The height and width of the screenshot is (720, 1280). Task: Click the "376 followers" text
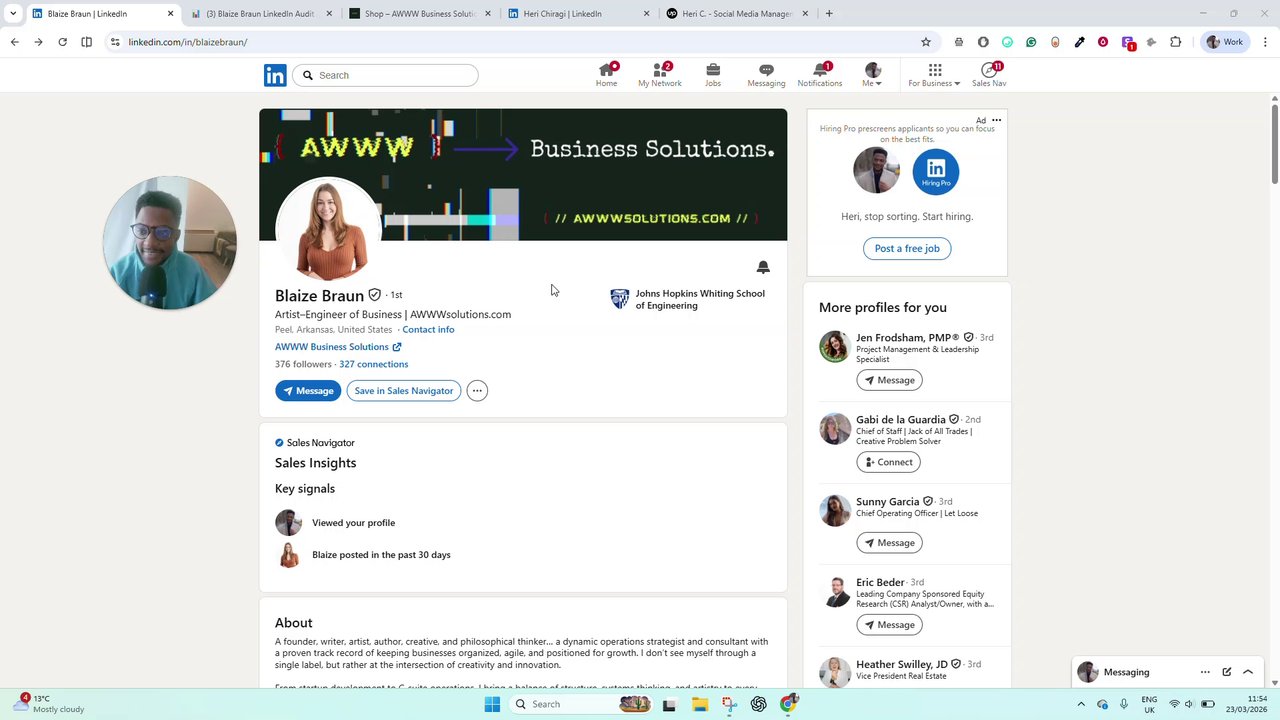click(303, 364)
